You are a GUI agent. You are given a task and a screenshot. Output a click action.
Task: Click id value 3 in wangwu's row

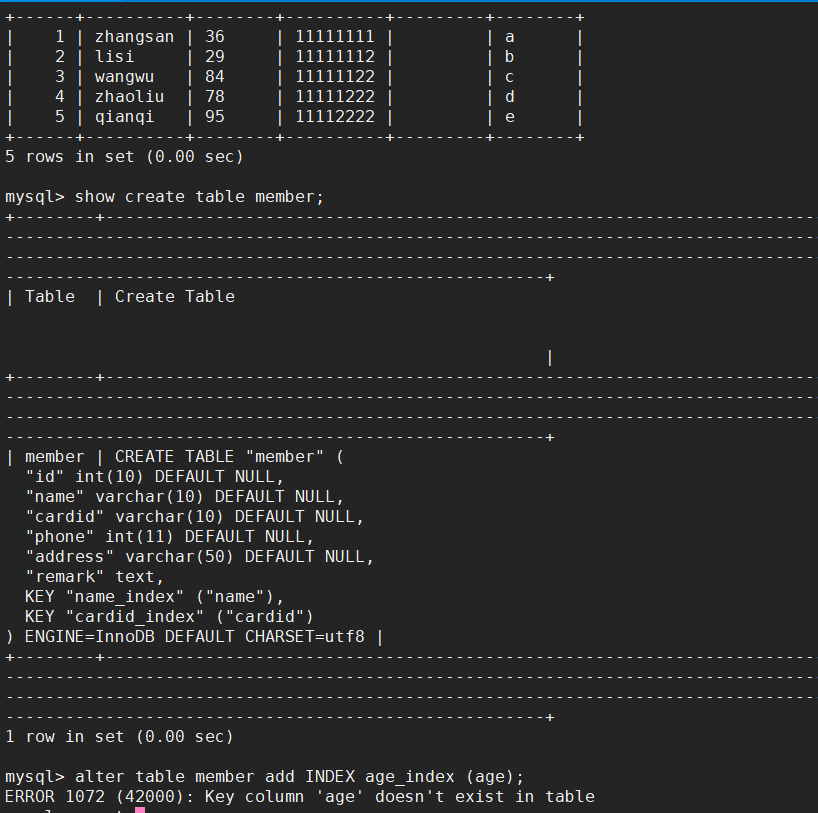(x=60, y=77)
